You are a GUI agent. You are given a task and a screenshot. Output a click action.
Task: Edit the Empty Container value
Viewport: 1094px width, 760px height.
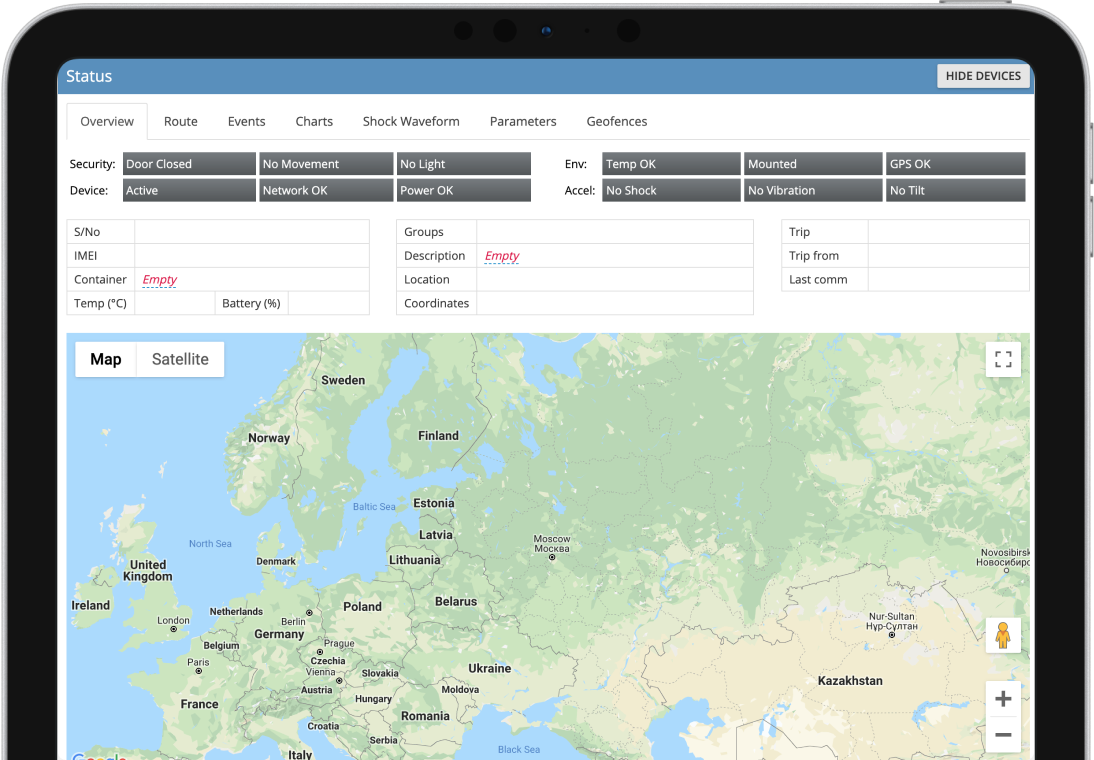pos(160,280)
